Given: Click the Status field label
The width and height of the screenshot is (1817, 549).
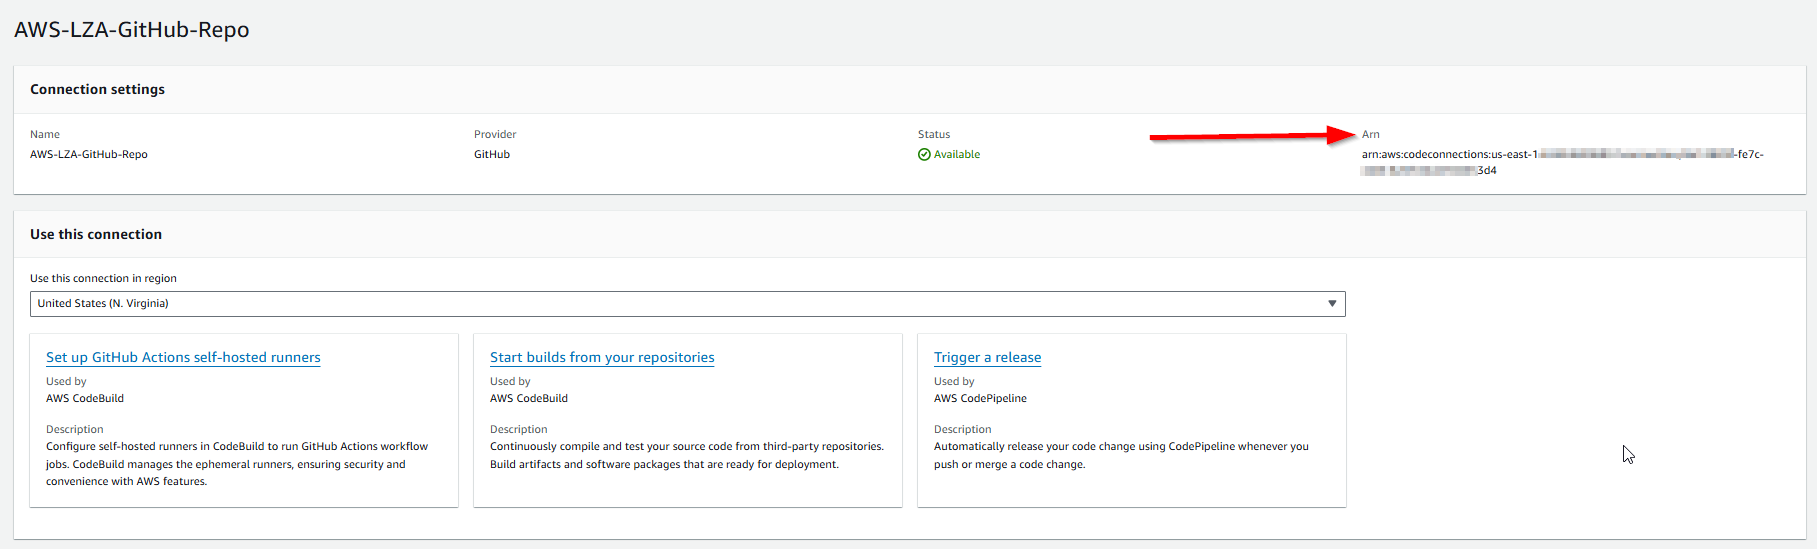Looking at the screenshot, I should (x=934, y=134).
